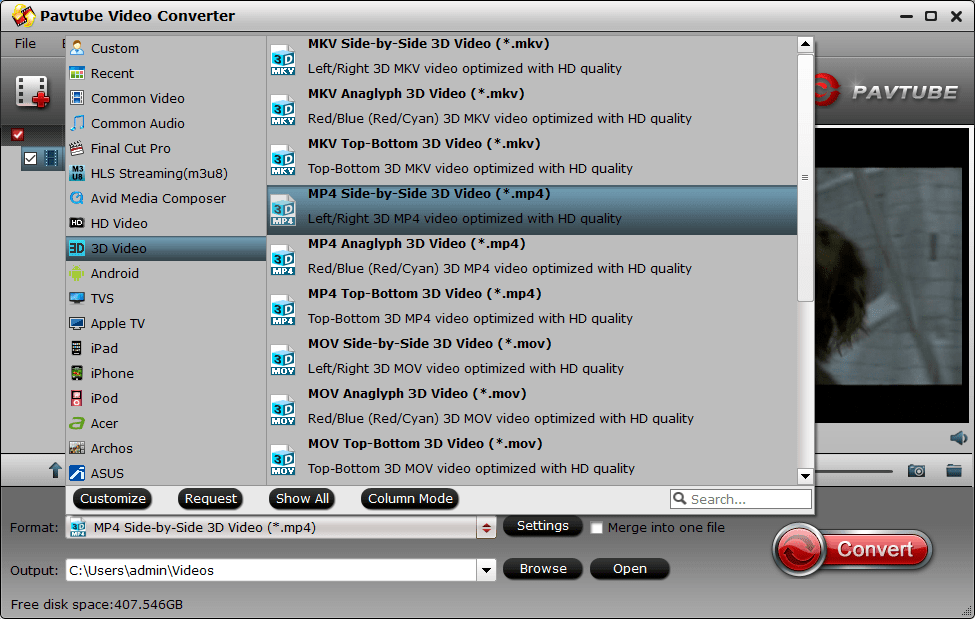This screenshot has height=619, width=975.
Task: Click the format list scrollbar thumb
Action: (805, 178)
